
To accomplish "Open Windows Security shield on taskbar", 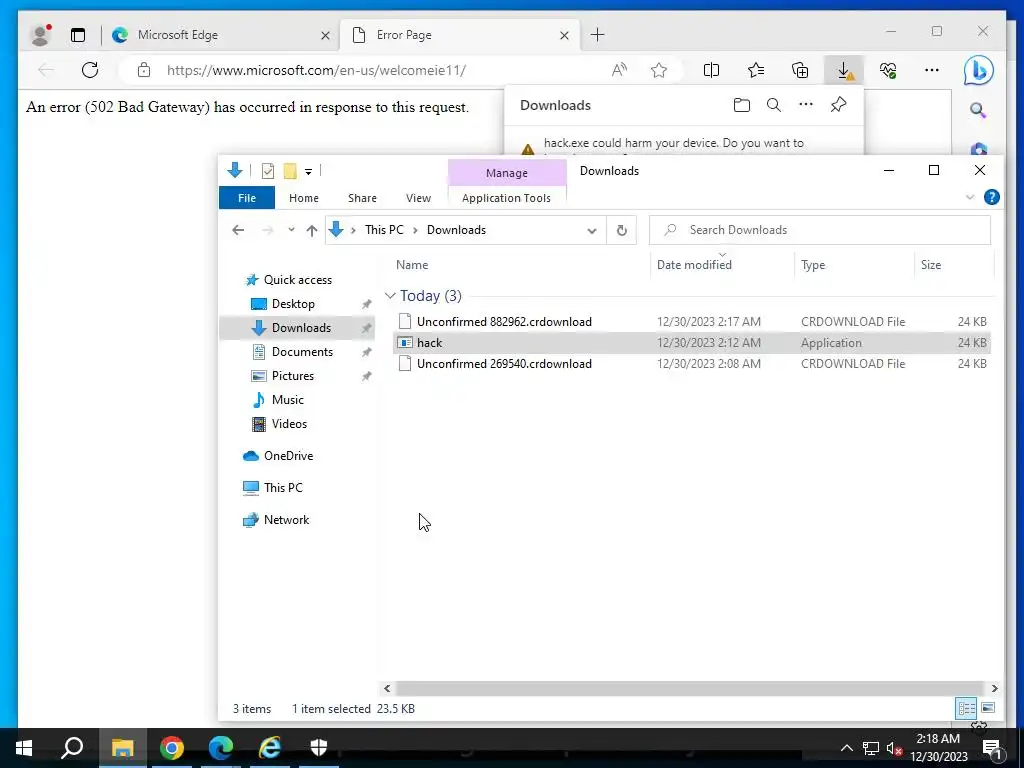I will tap(319, 748).
